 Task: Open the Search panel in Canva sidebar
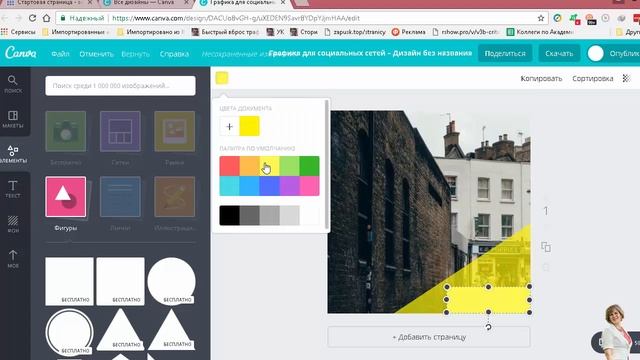pos(13,84)
